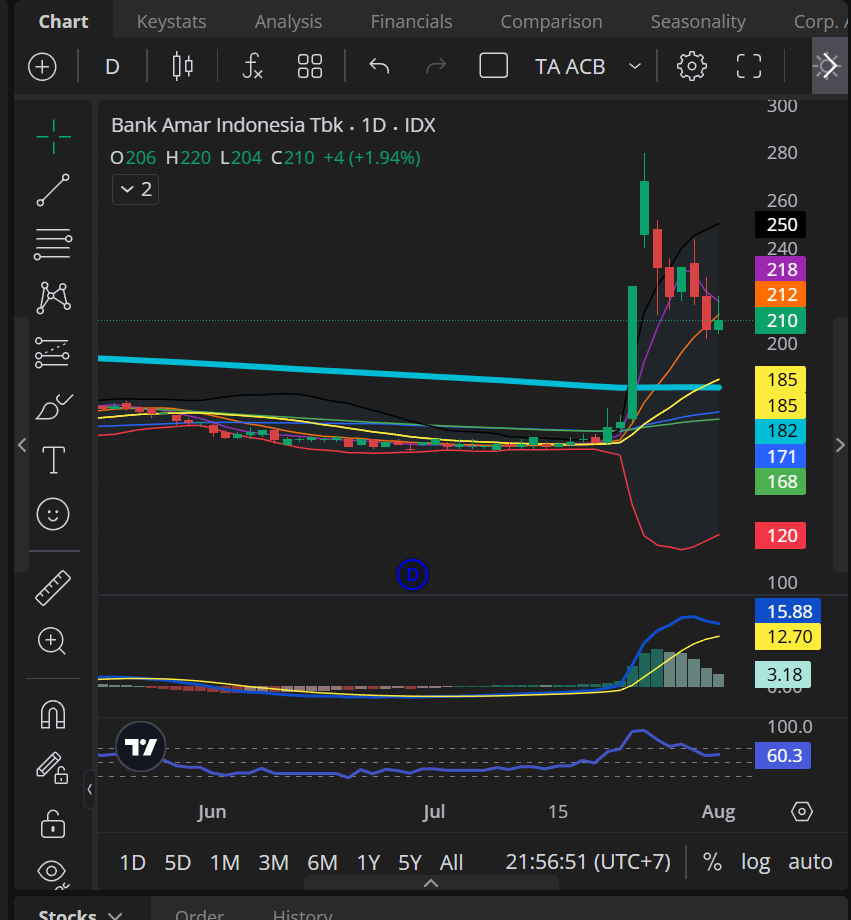Set time range to 1D
This screenshot has width=851, height=920.
pyautogui.click(x=133, y=862)
